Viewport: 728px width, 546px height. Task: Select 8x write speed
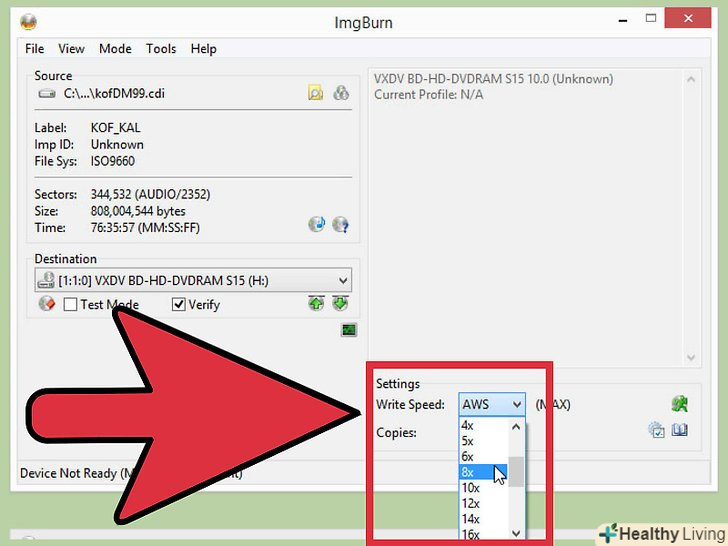tap(482, 472)
